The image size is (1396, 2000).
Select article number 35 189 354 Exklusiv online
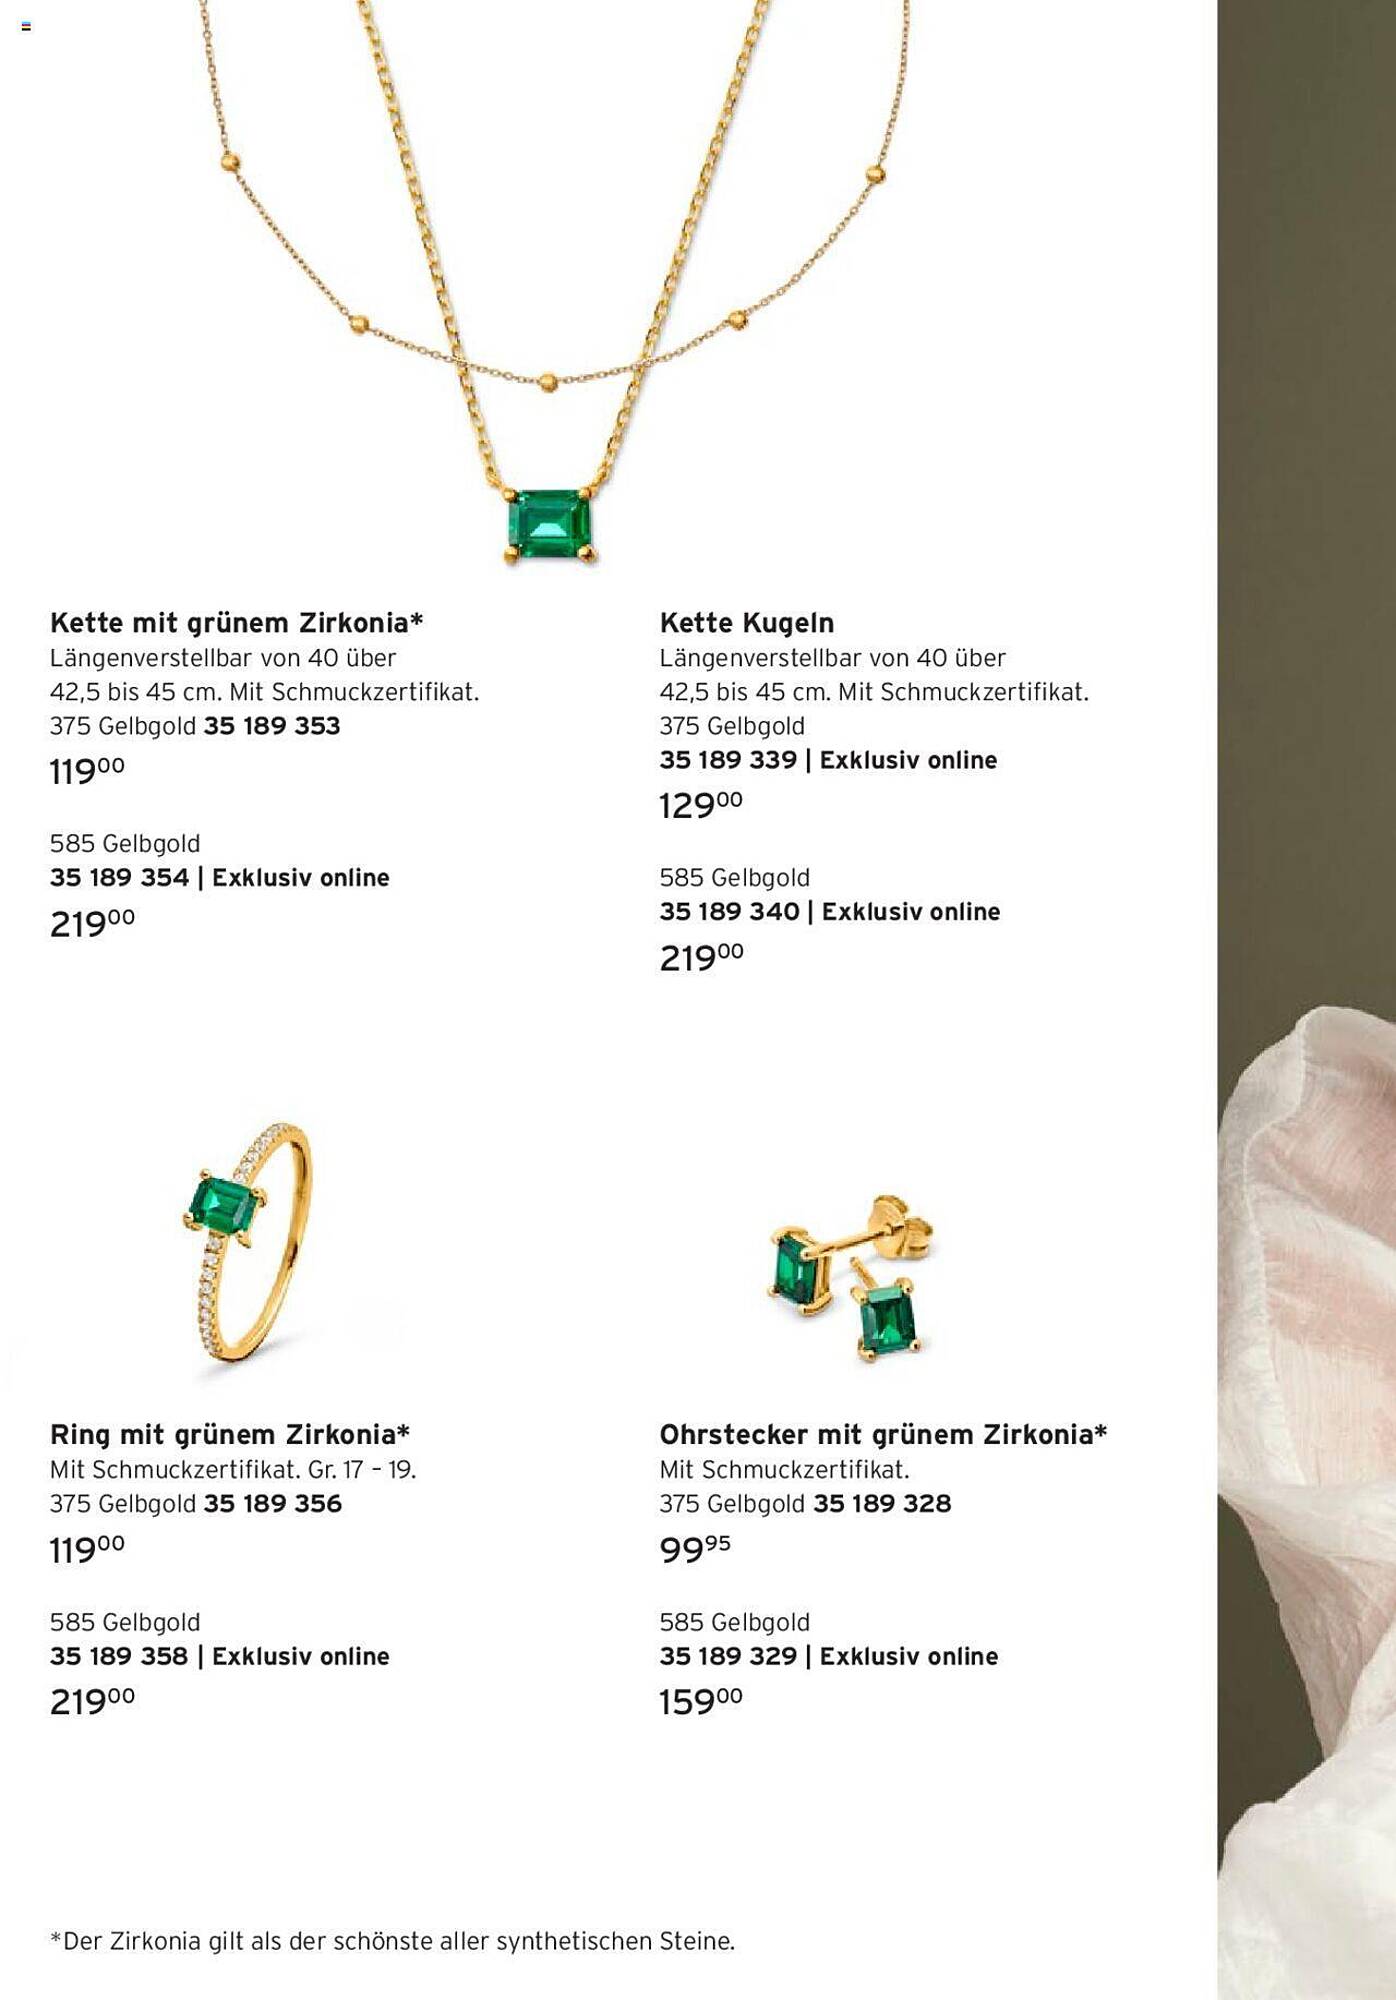220,878
